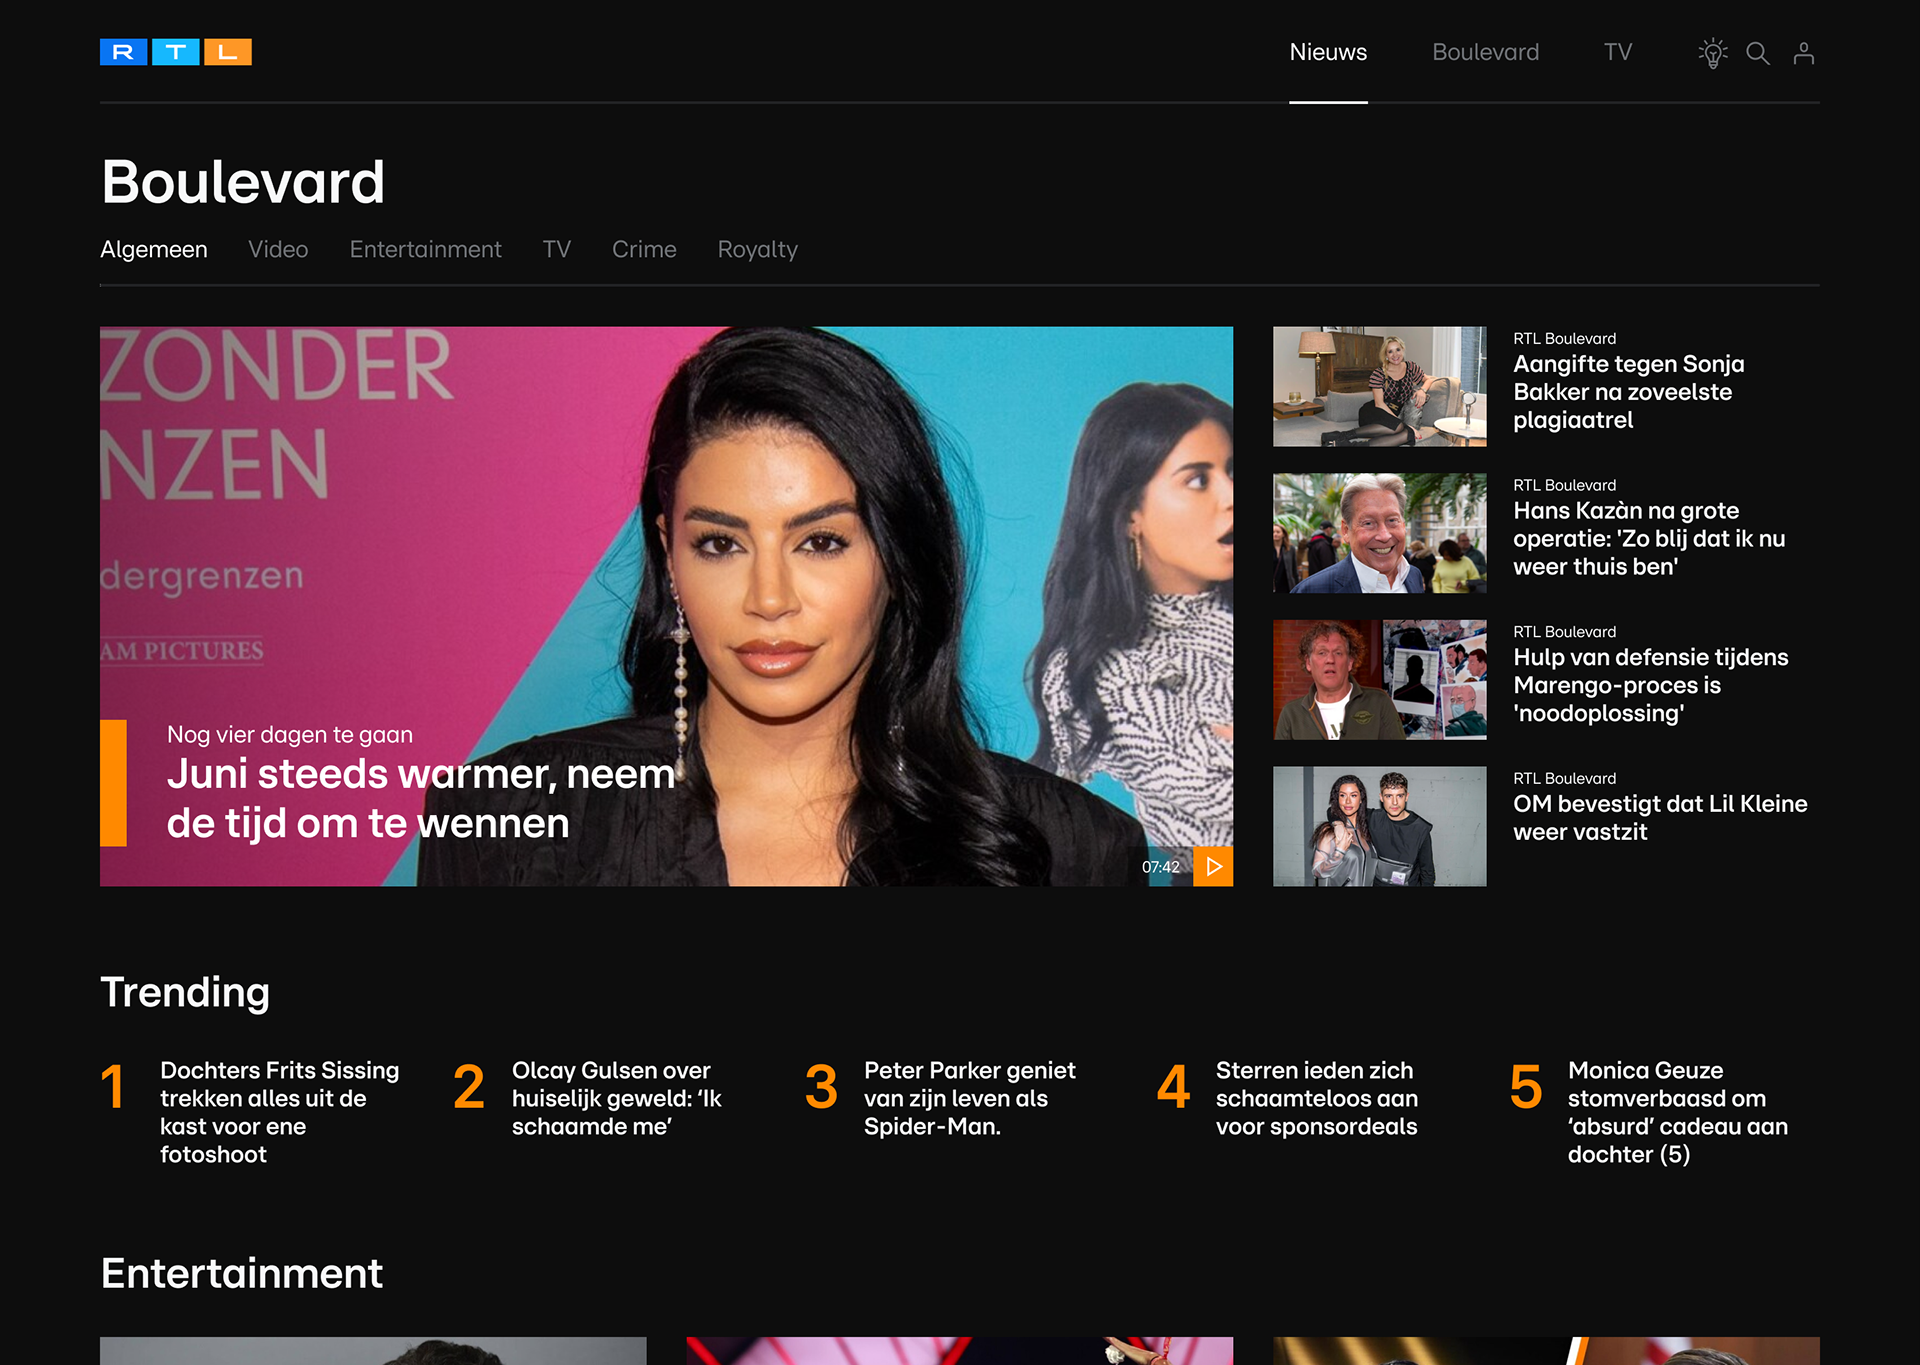Select the Entertainment subcategory tab
This screenshot has width=1920, height=1365.
[425, 249]
